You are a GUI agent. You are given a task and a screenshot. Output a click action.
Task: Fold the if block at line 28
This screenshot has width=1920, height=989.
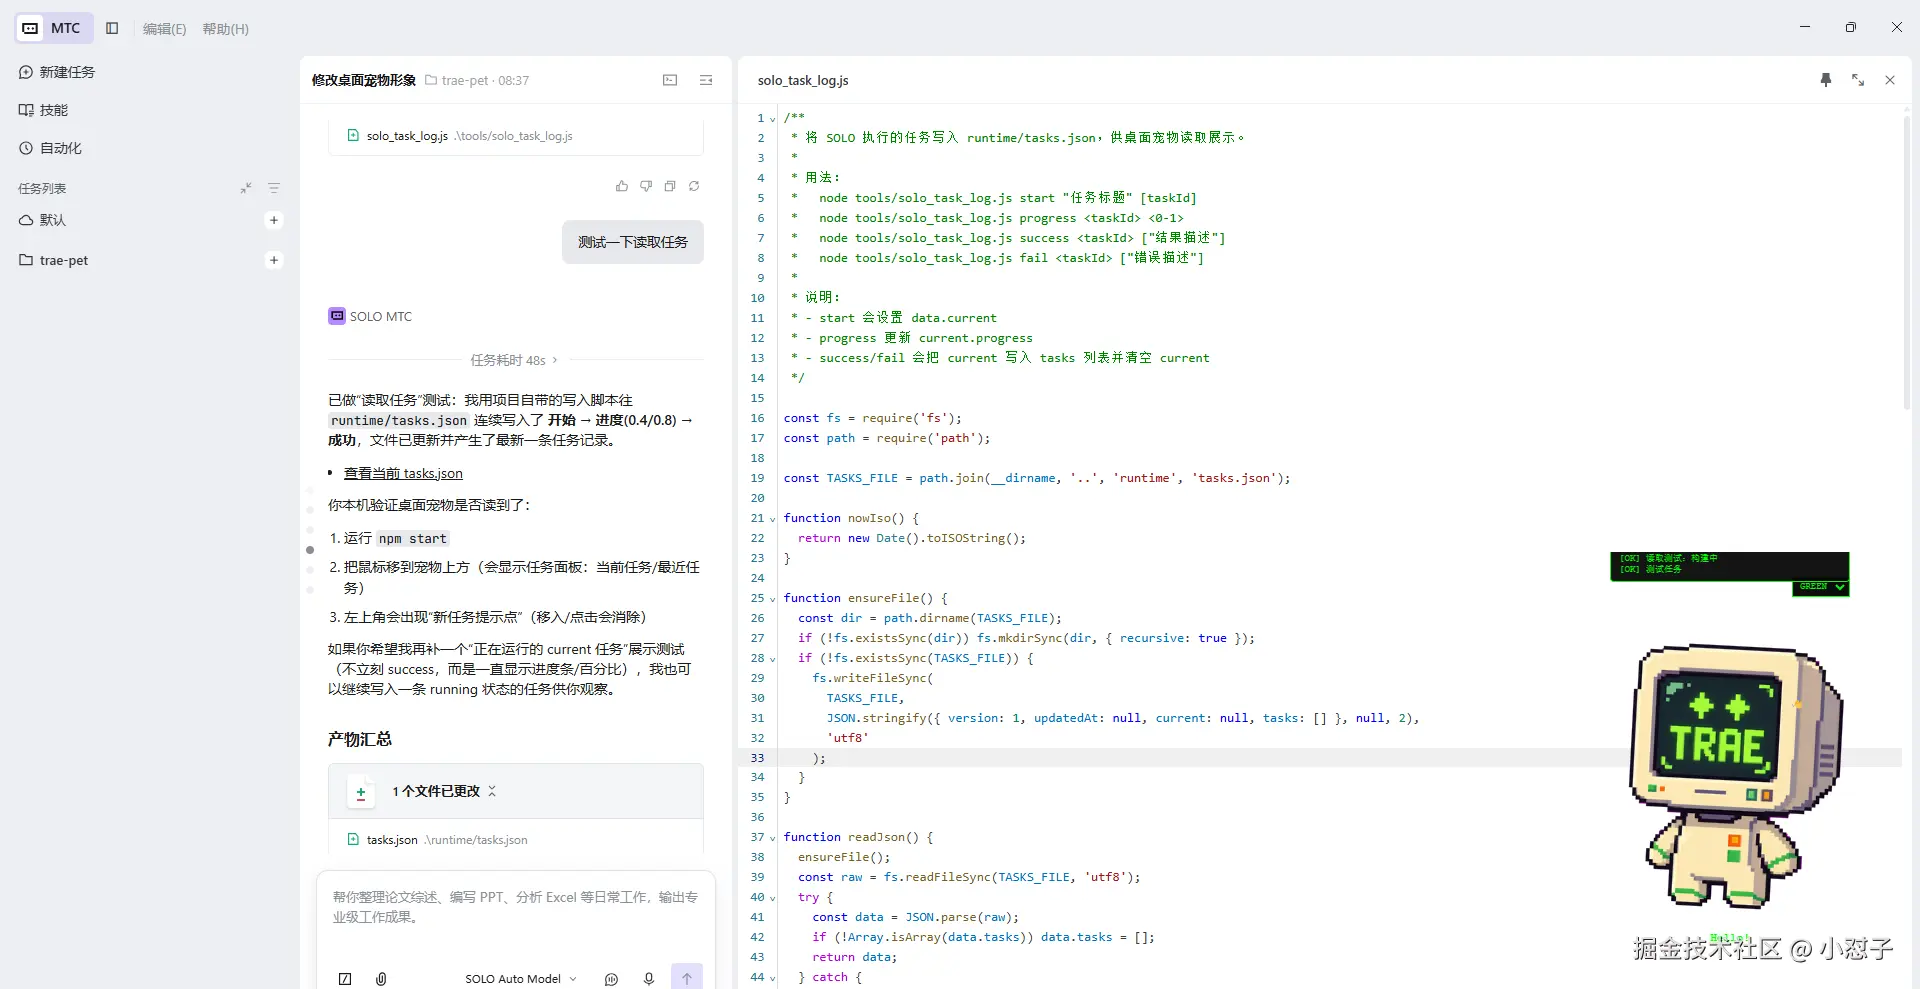click(x=772, y=659)
